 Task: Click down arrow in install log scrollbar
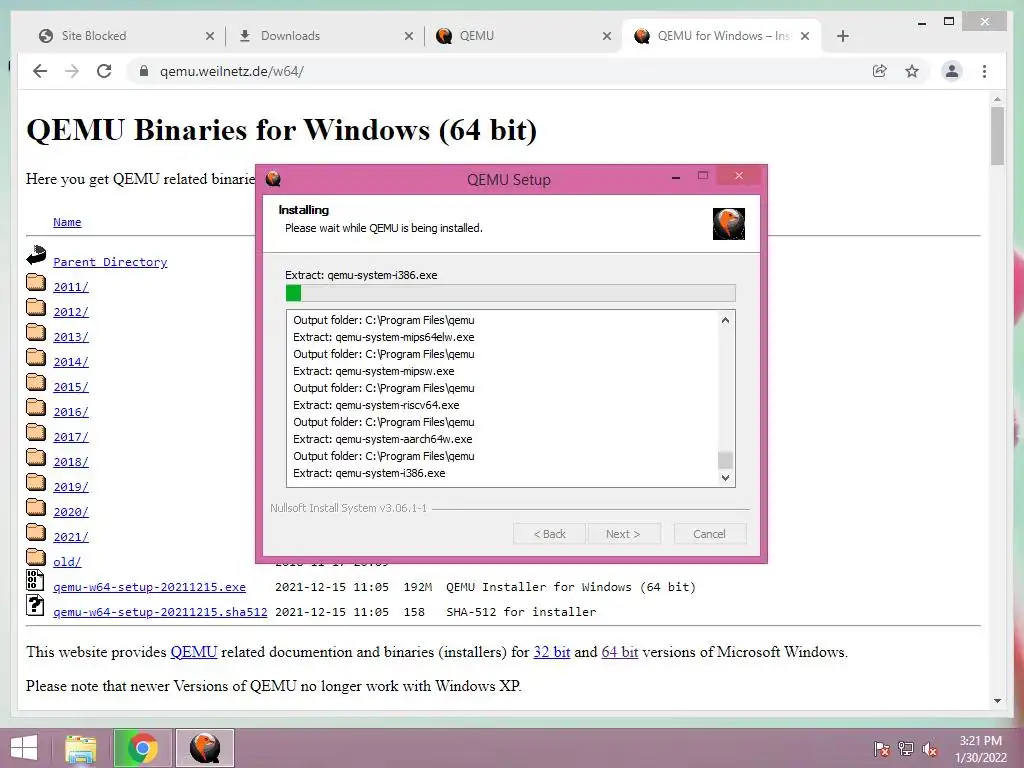tap(725, 478)
